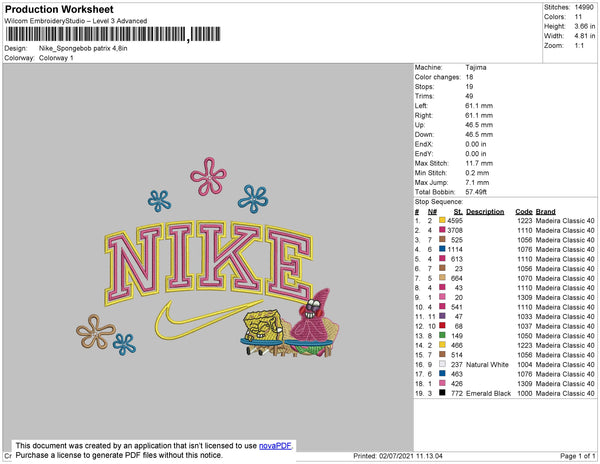Click the barcode below the header
Screen dimensions: 600x464
pos(113,34)
